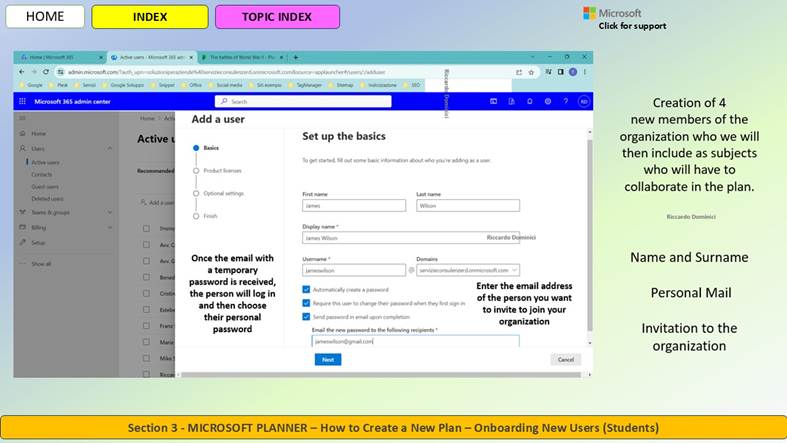Screen dimensions: 787x443
Task: Click the Cancel button
Action: tap(566, 360)
